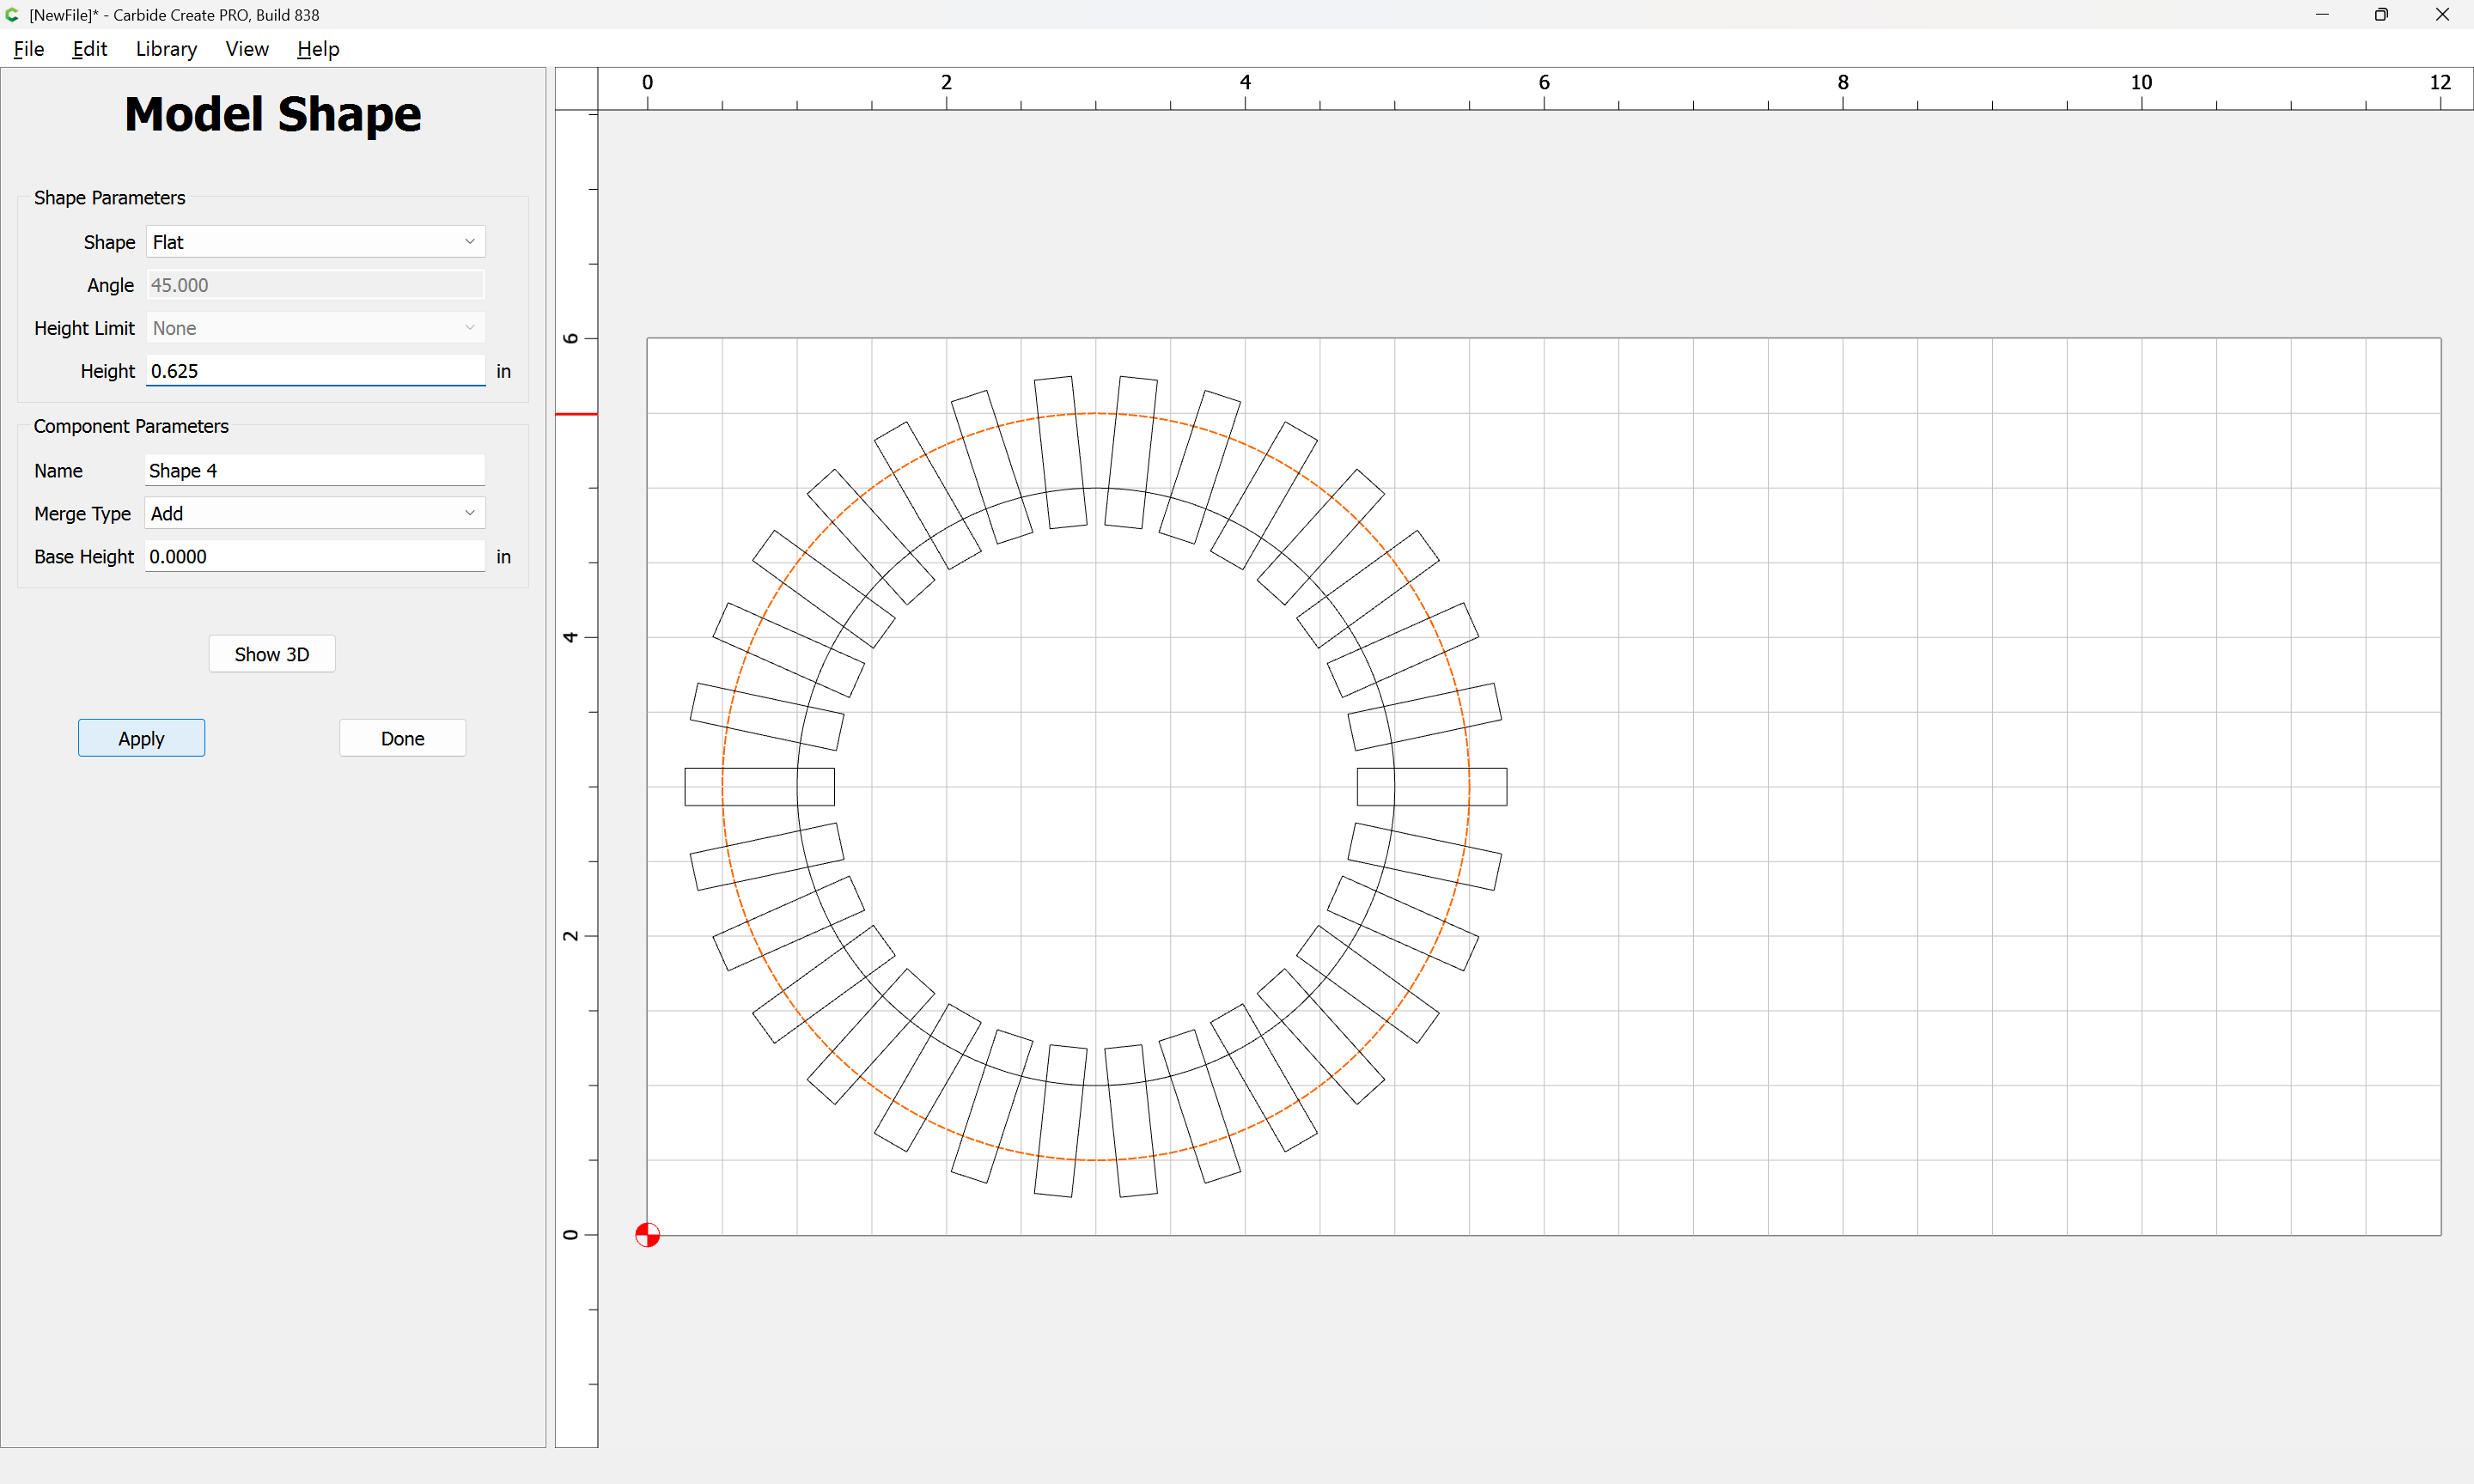Screen dimensions: 2474x1484
Task: Click the Show 3D button
Action: click(x=271, y=654)
